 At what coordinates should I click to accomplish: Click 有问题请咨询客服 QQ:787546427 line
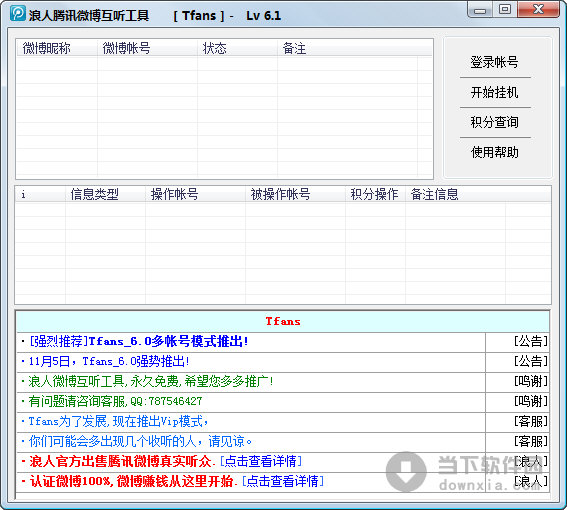(x=115, y=401)
